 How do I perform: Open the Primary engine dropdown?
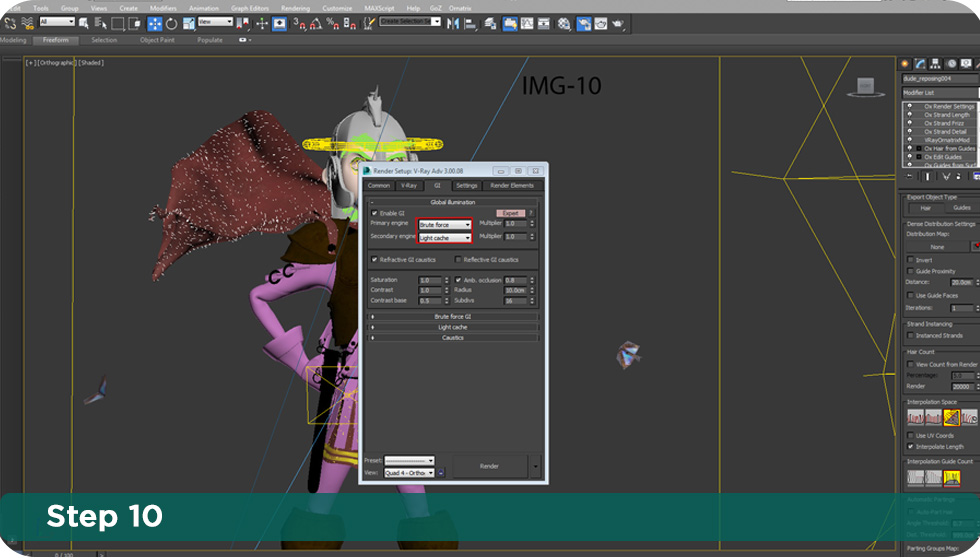(x=445, y=225)
